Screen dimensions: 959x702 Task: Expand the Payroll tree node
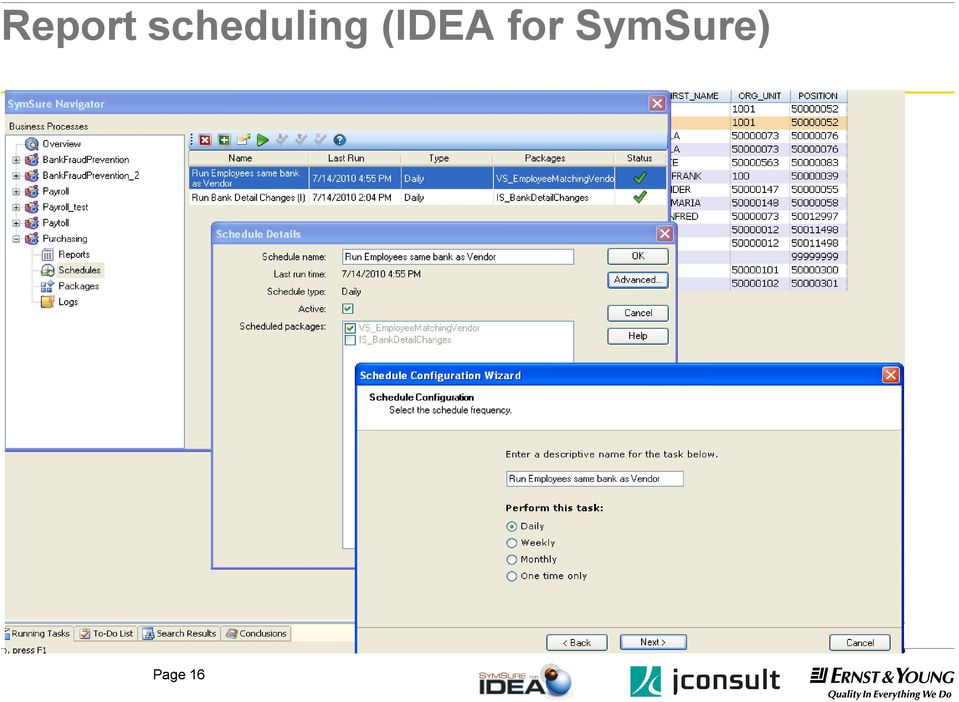17,192
